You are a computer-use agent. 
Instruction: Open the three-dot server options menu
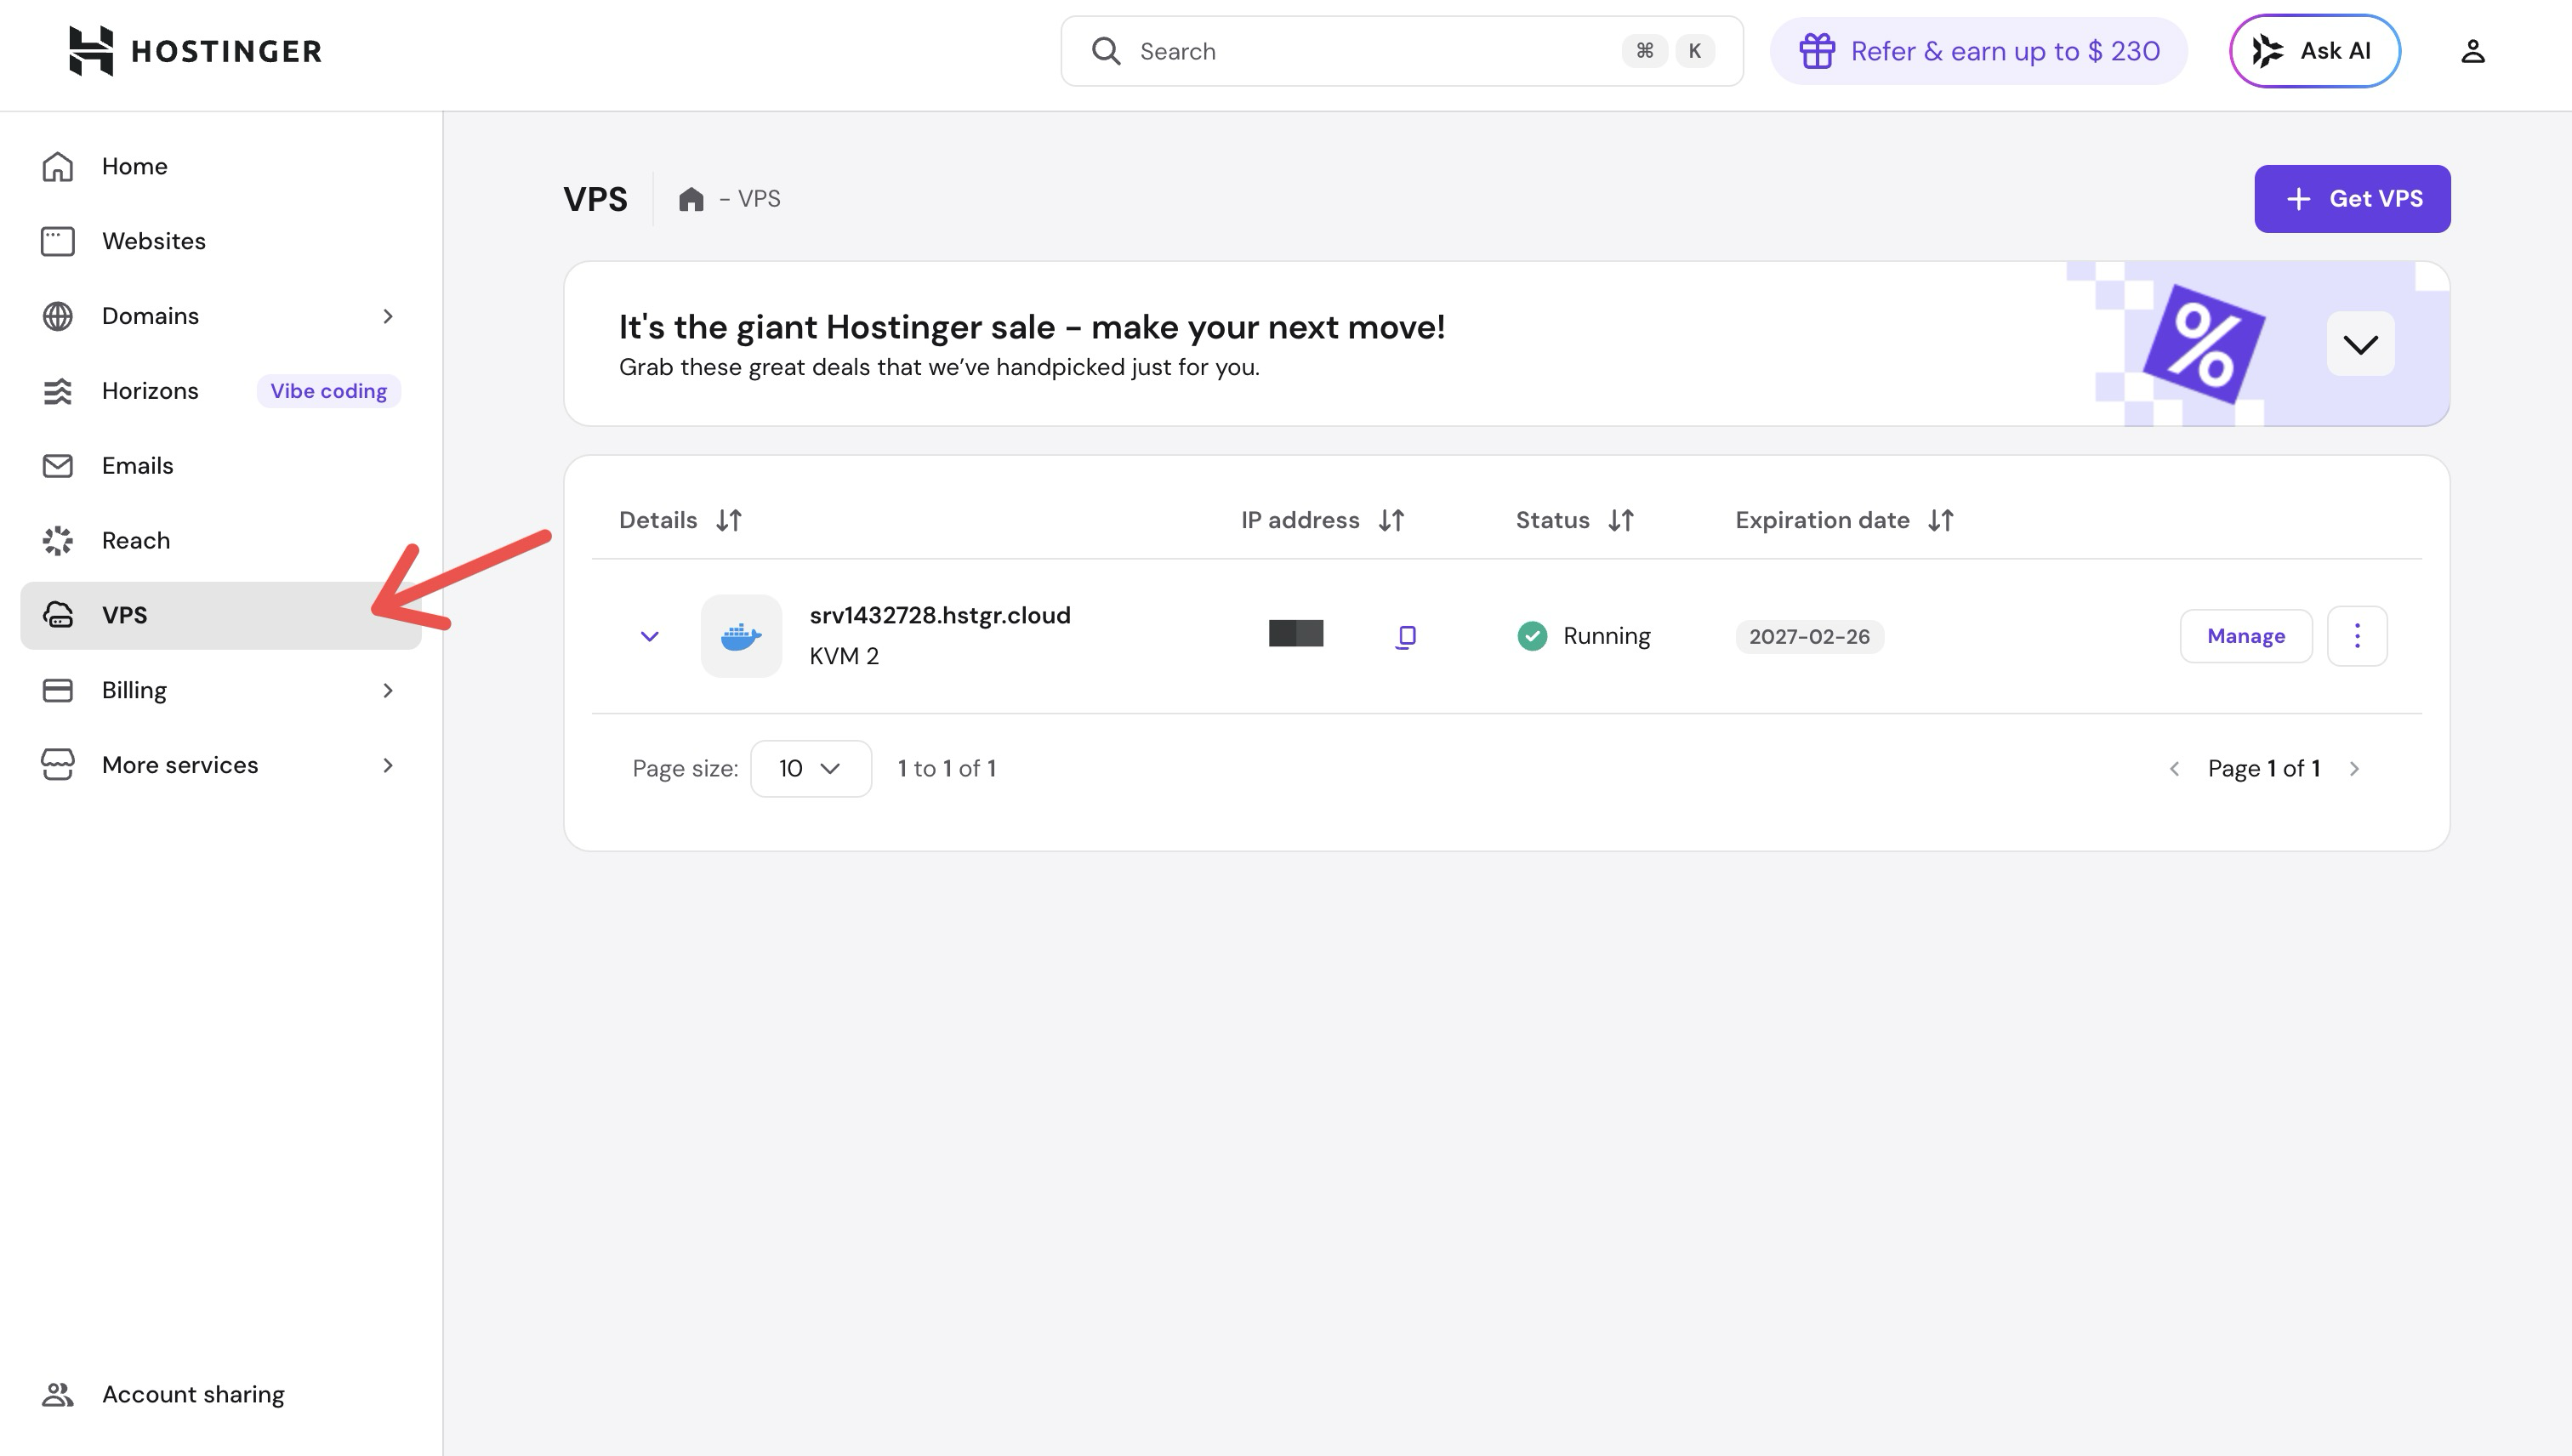2357,636
